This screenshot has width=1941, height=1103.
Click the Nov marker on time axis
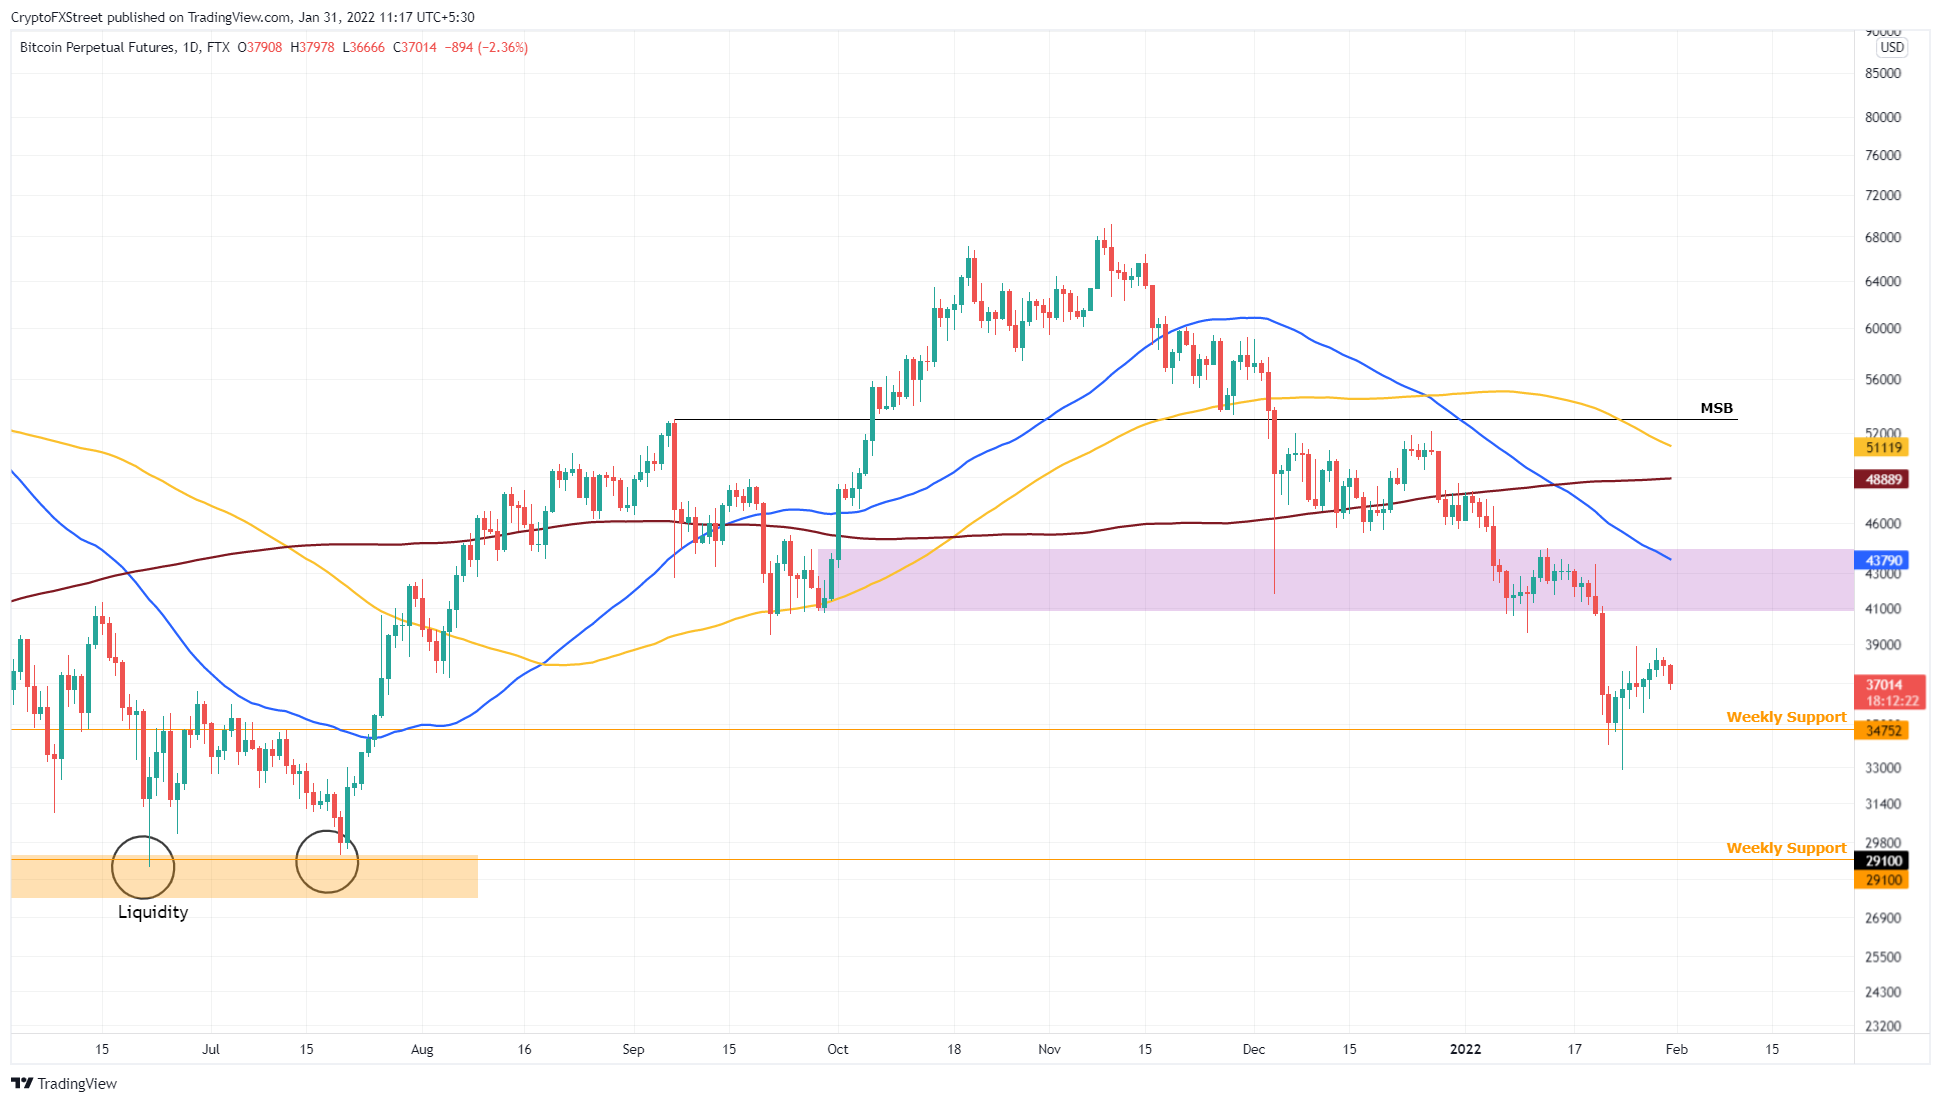point(1049,1049)
